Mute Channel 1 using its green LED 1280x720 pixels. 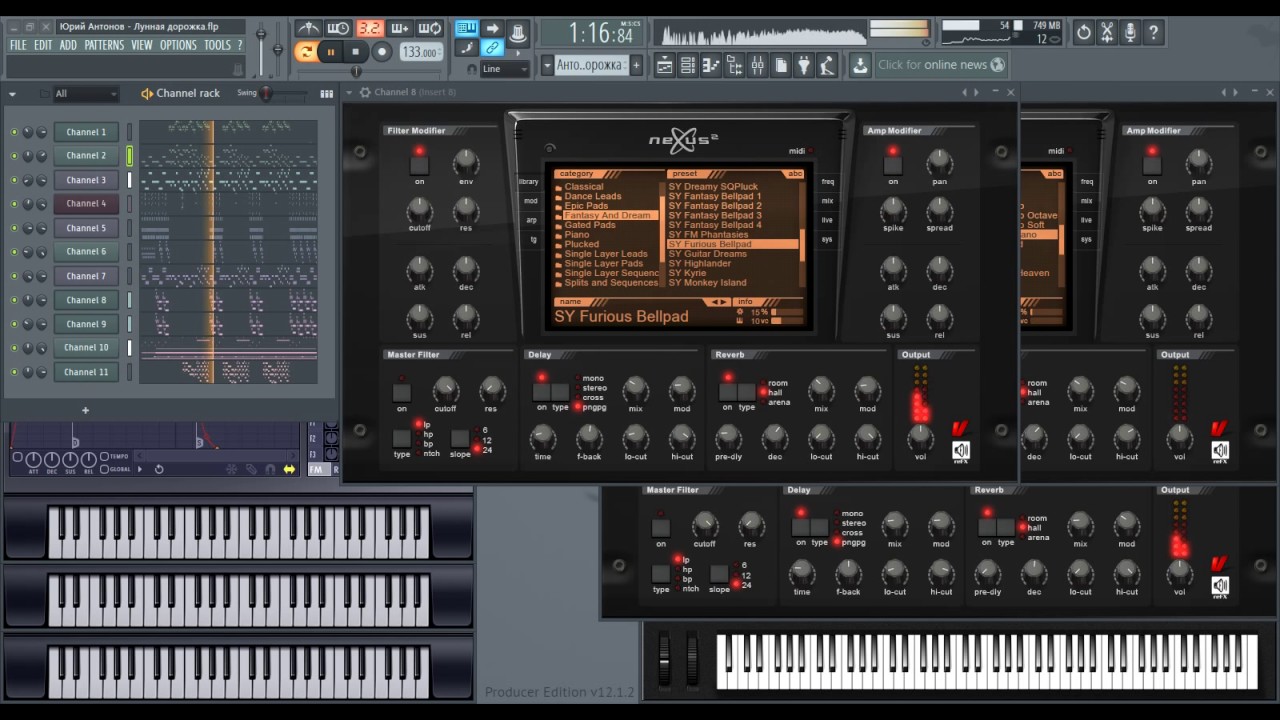coord(14,132)
